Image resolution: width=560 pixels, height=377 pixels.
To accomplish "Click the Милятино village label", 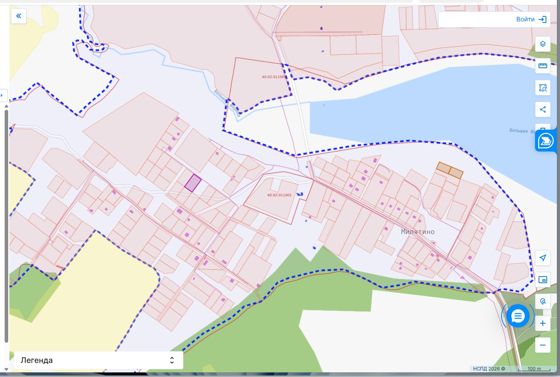I will 418,232.
